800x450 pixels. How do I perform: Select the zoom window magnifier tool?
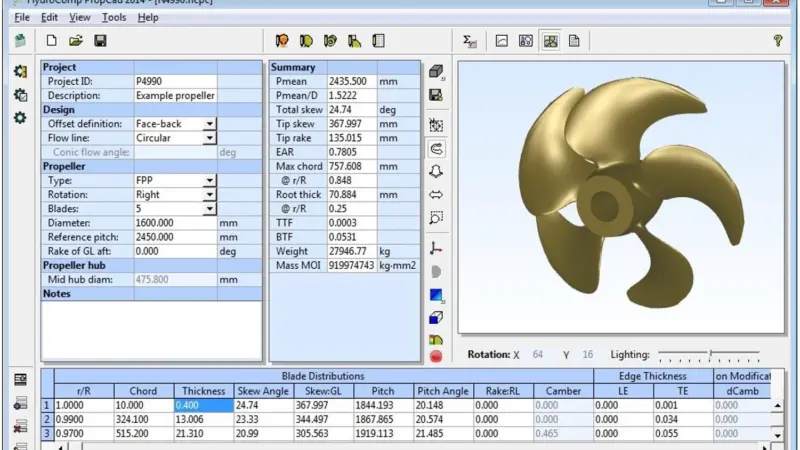point(436,218)
